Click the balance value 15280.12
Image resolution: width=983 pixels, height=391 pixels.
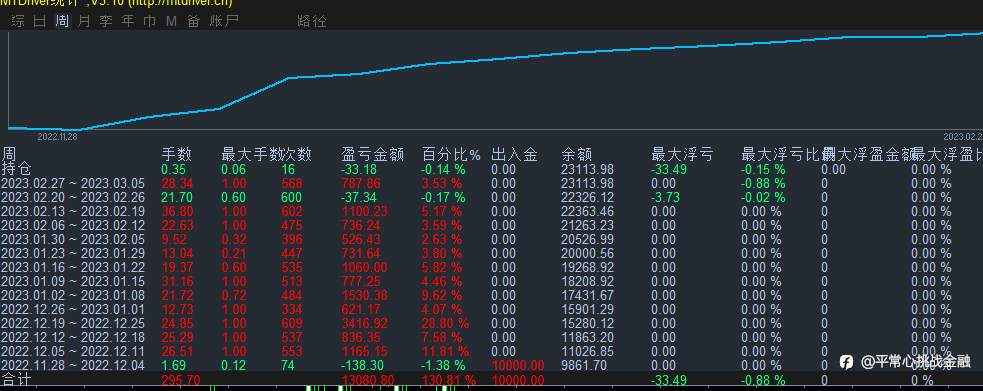tap(587, 323)
